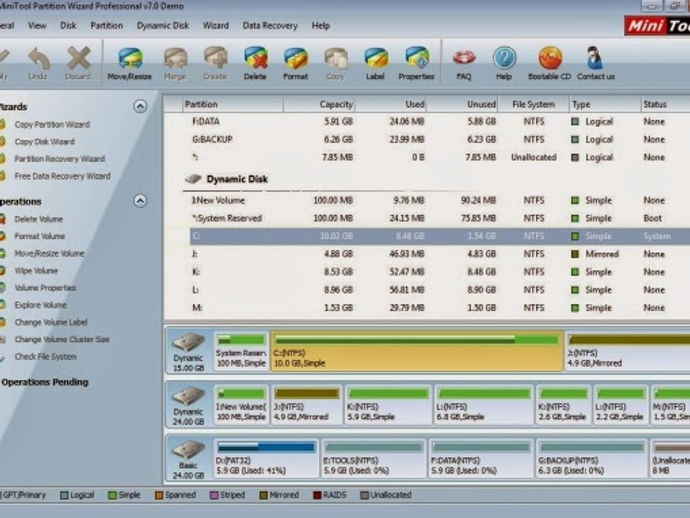Open the Disk menu
The width and height of the screenshot is (690, 518).
tap(68, 26)
